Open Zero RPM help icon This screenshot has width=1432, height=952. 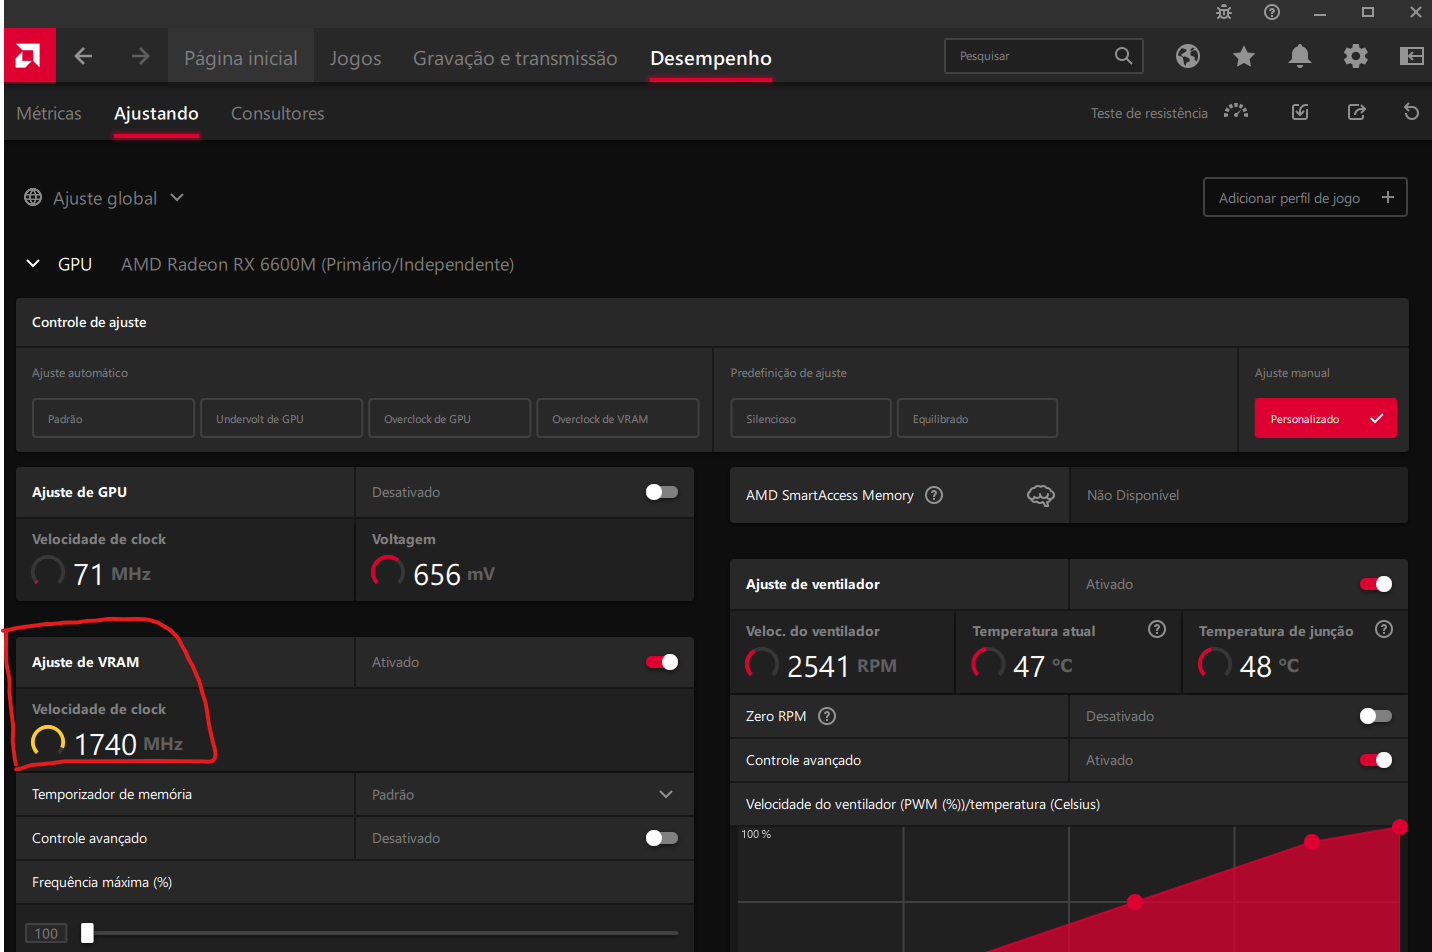point(827,716)
